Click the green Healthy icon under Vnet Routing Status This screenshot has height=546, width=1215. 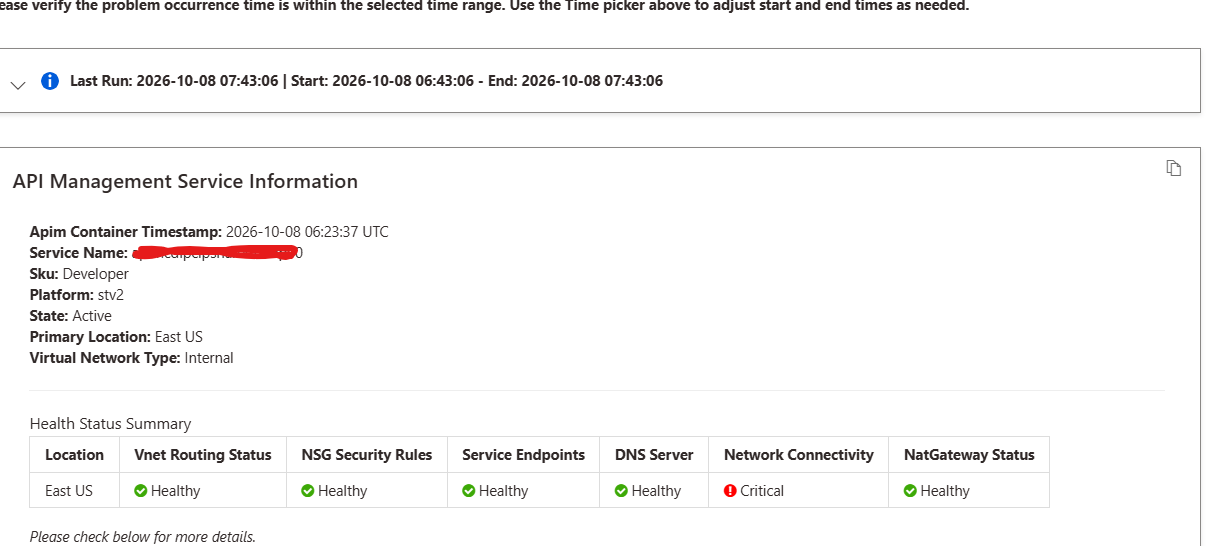click(141, 491)
